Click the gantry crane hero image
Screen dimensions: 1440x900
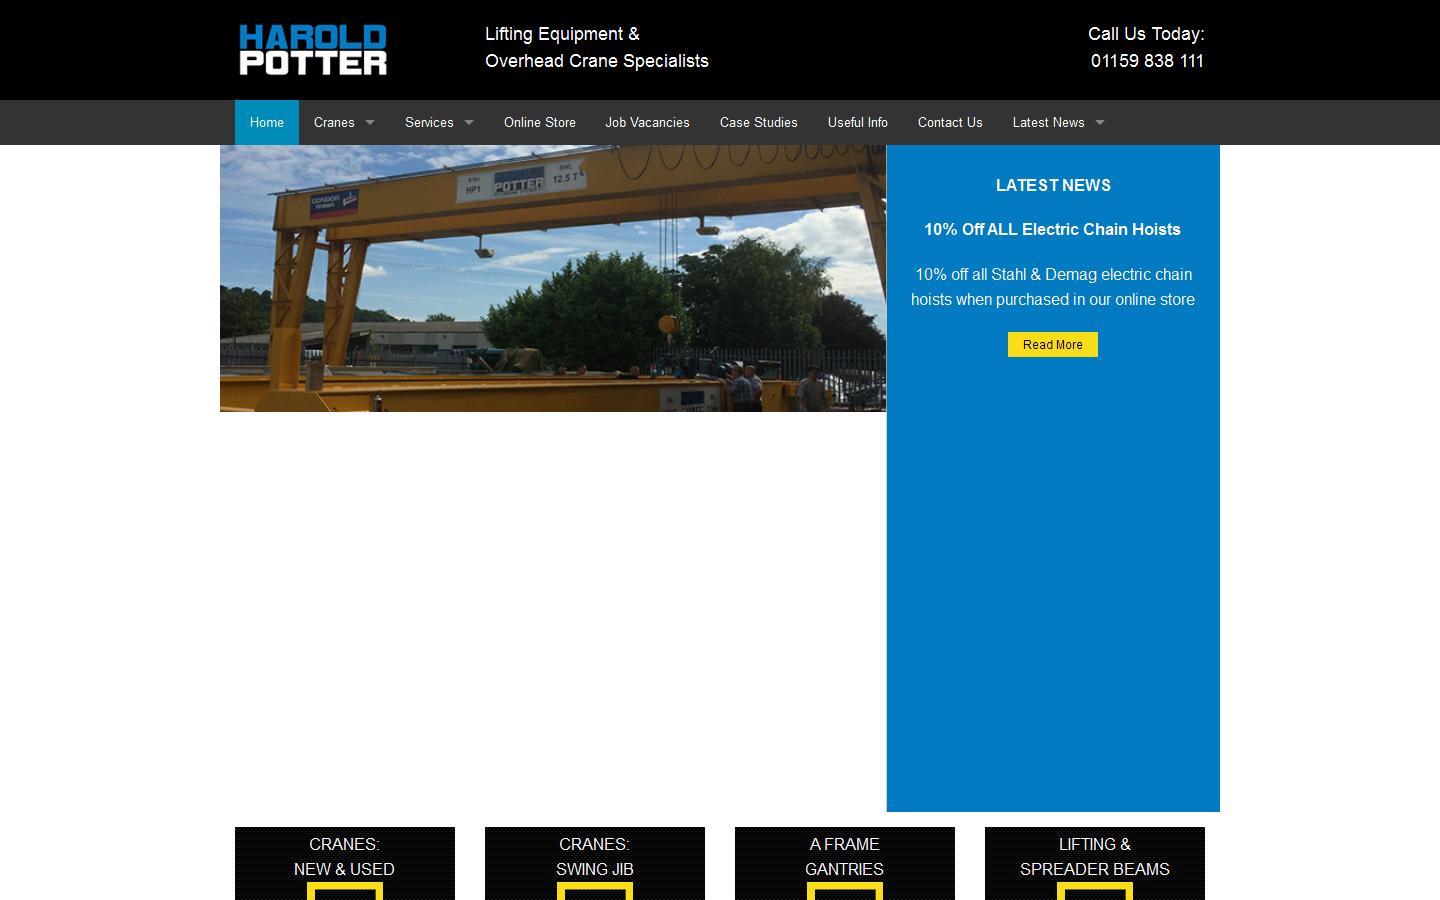[x=553, y=278]
